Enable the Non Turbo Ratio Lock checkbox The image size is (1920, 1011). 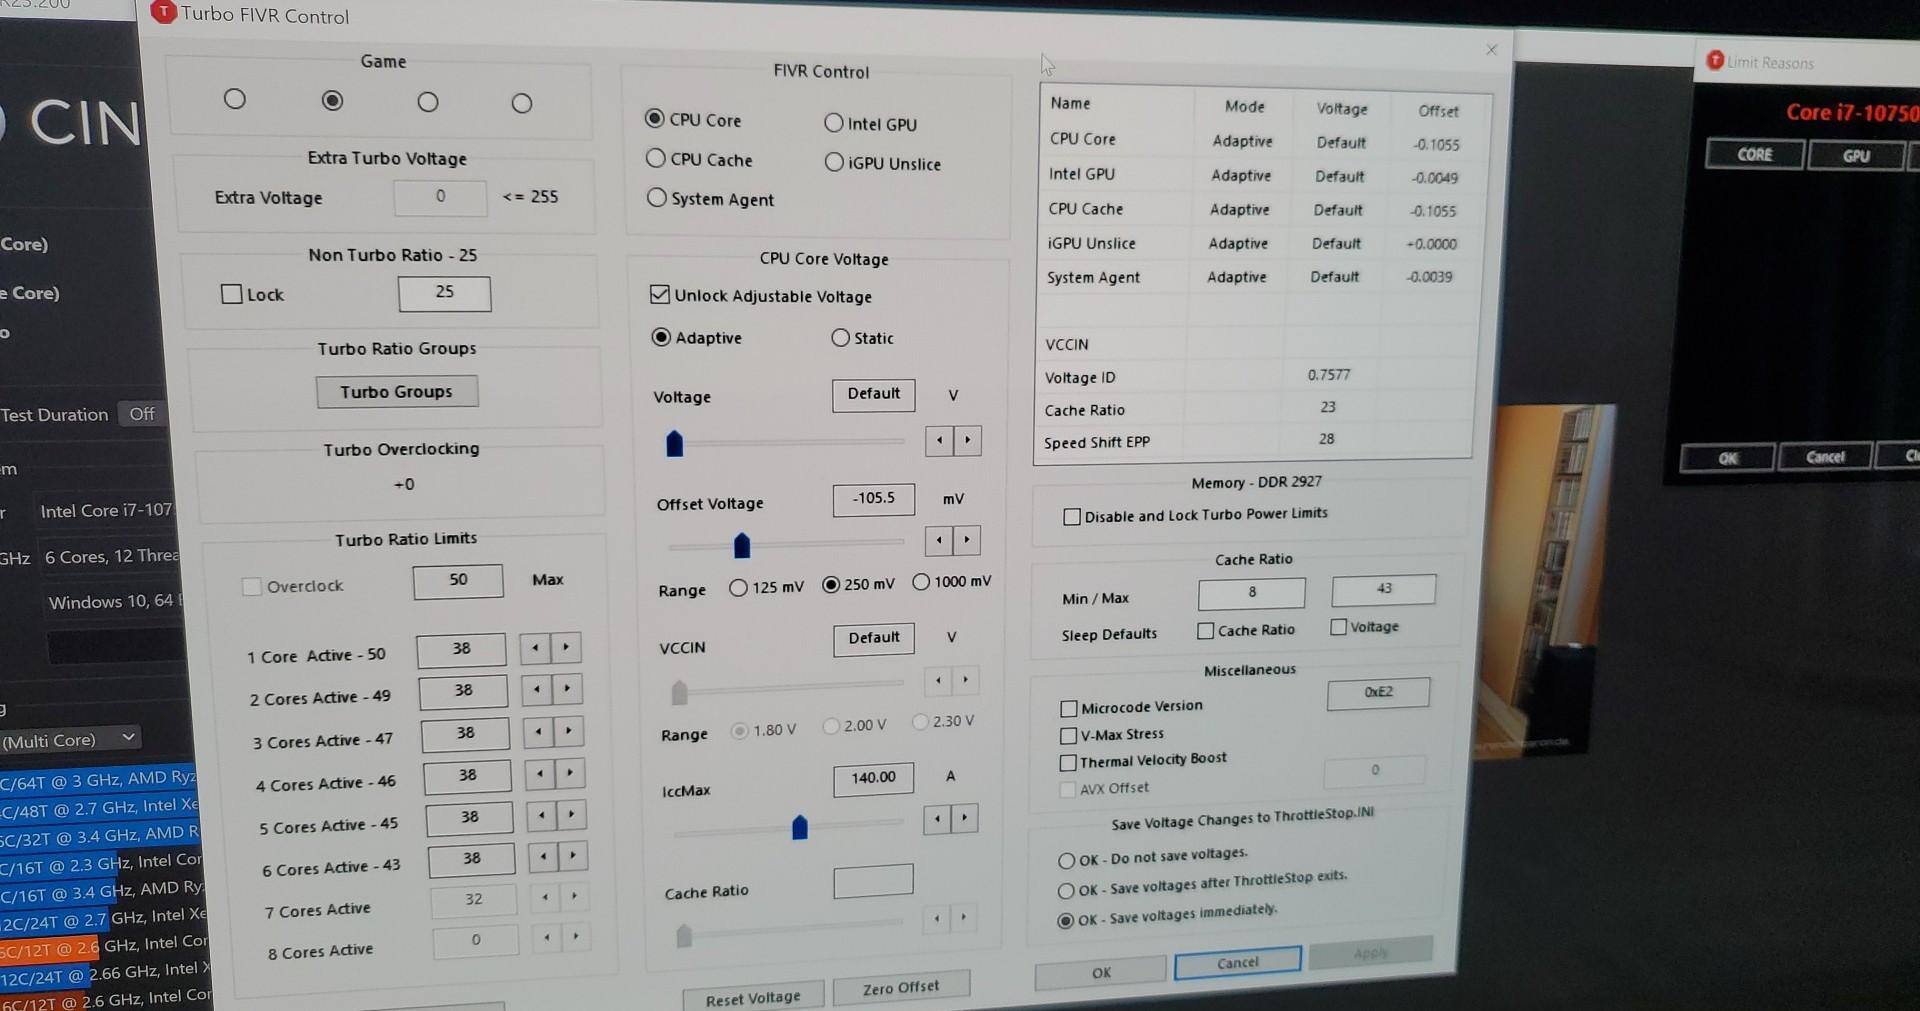[x=232, y=294]
